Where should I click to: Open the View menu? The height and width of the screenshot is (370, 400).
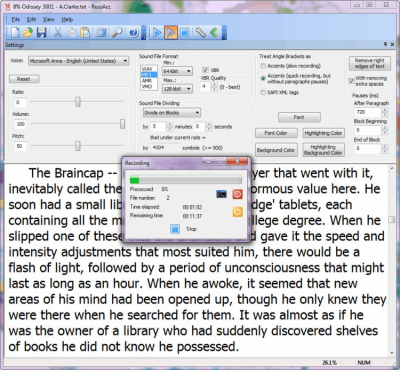(x=49, y=19)
